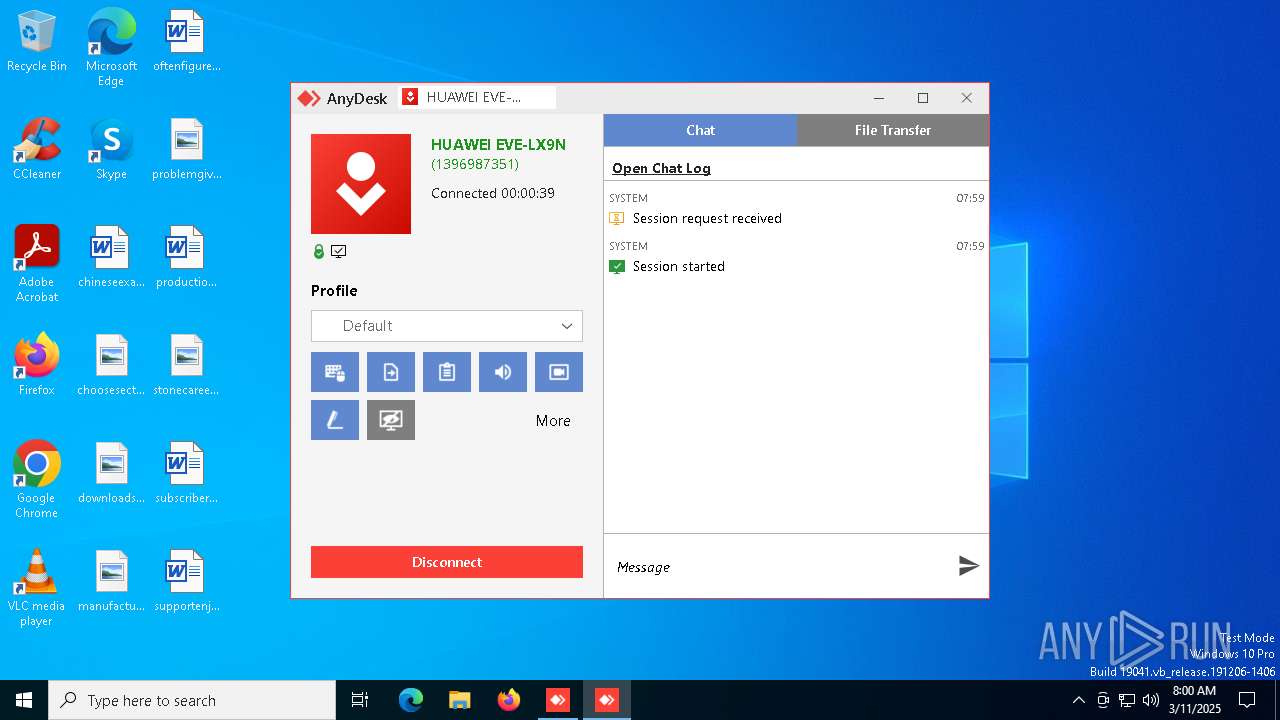Click the taskbar search box
The height and width of the screenshot is (720, 1280).
tap(192, 700)
